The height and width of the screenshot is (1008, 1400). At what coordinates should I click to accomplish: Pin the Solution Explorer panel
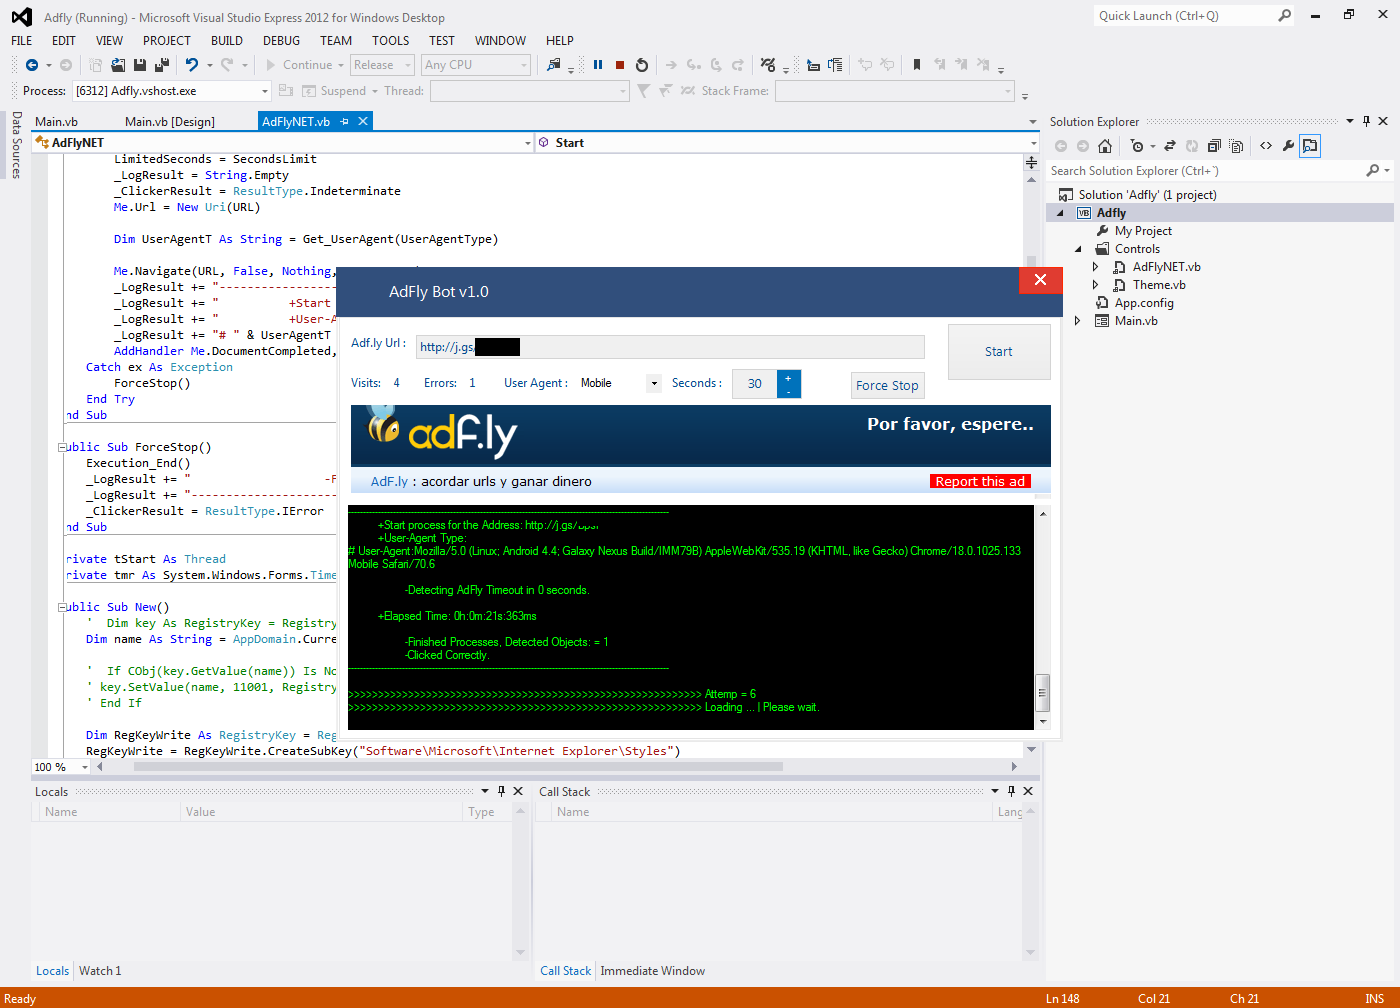click(1367, 121)
